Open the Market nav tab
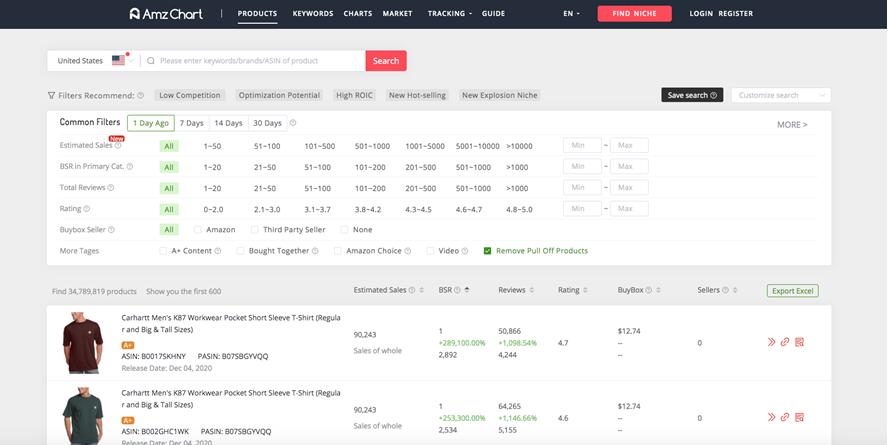The width and height of the screenshot is (888, 445). click(398, 14)
